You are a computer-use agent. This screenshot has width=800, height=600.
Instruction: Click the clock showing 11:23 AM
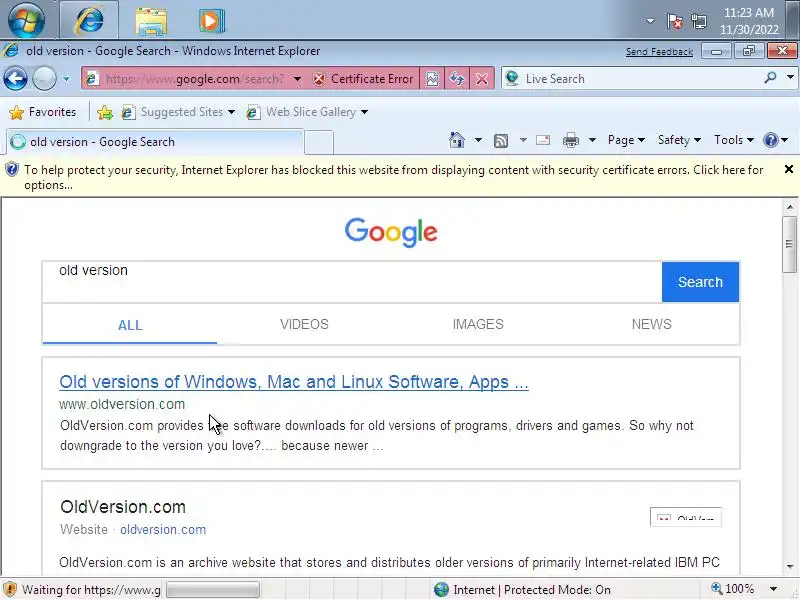[748, 21]
